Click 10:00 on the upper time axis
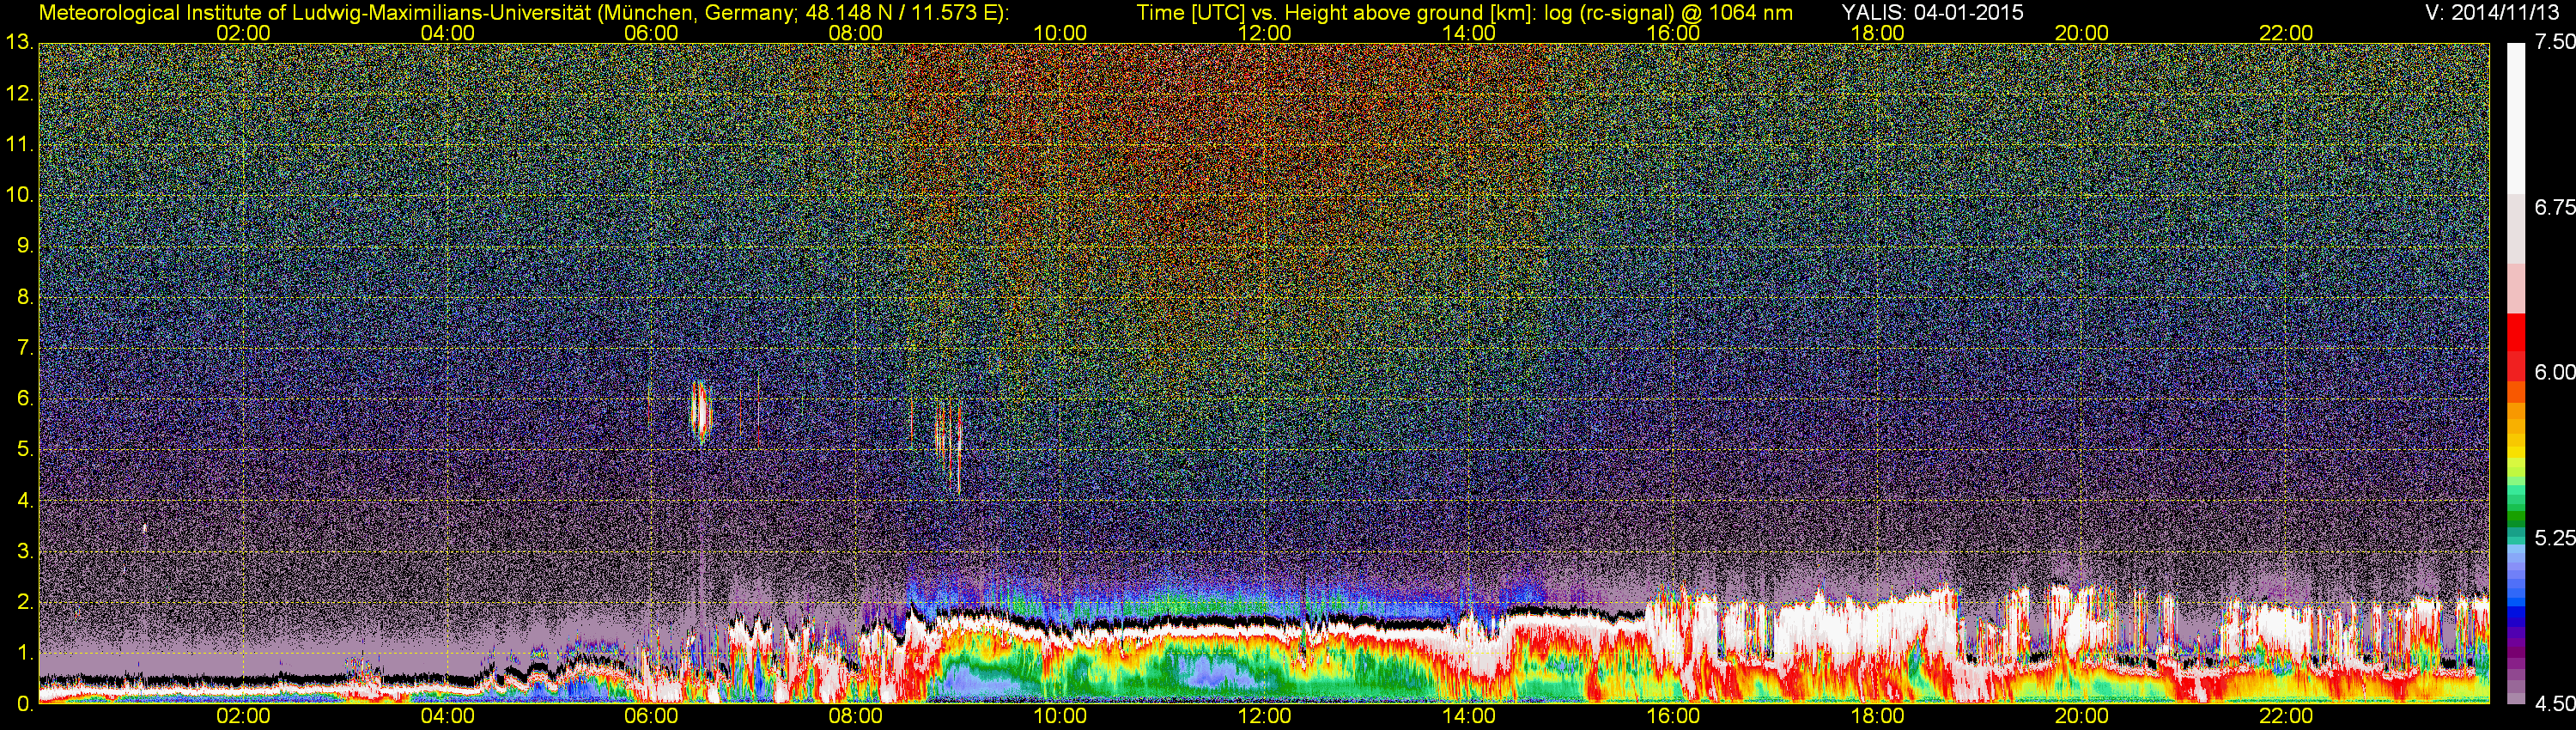The height and width of the screenshot is (730, 2576). (x=1060, y=33)
